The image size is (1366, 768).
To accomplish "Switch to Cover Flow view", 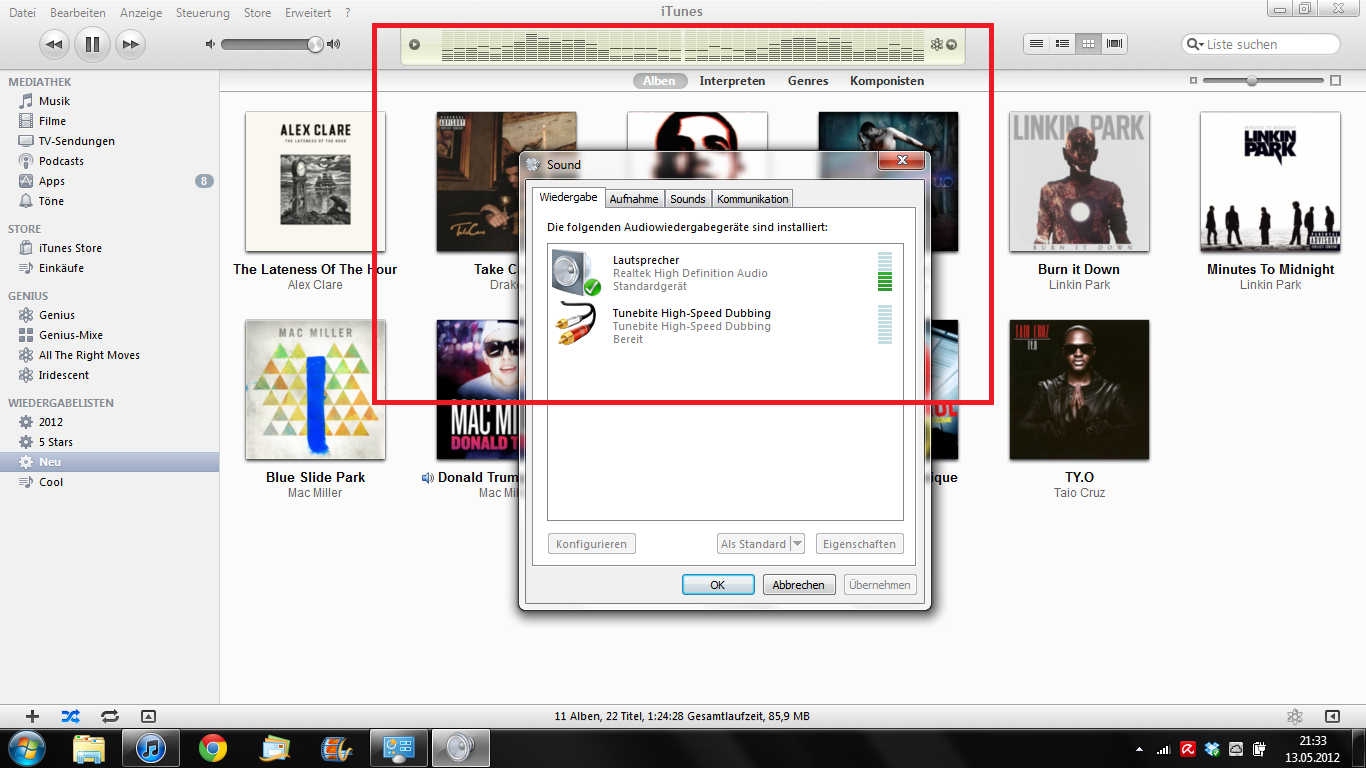I will (1114, 44).
